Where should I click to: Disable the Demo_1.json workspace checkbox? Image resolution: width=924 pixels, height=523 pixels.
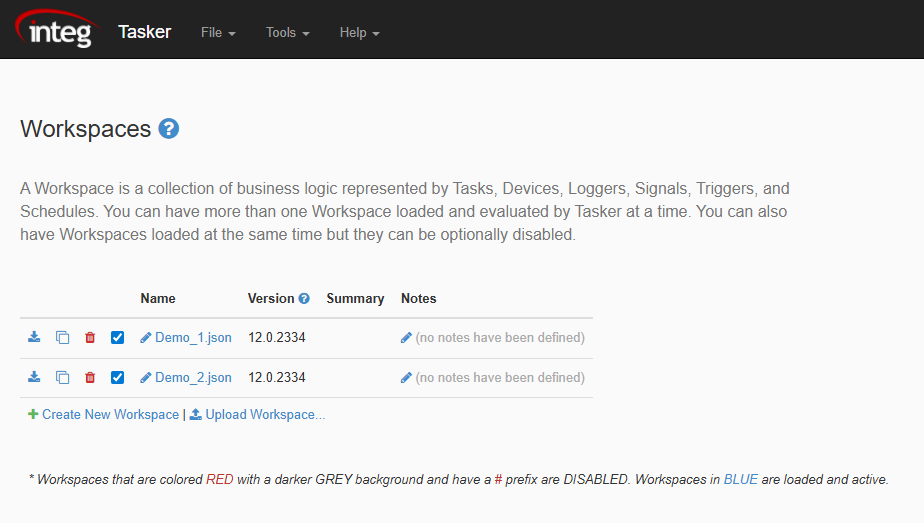click(118, 338)
